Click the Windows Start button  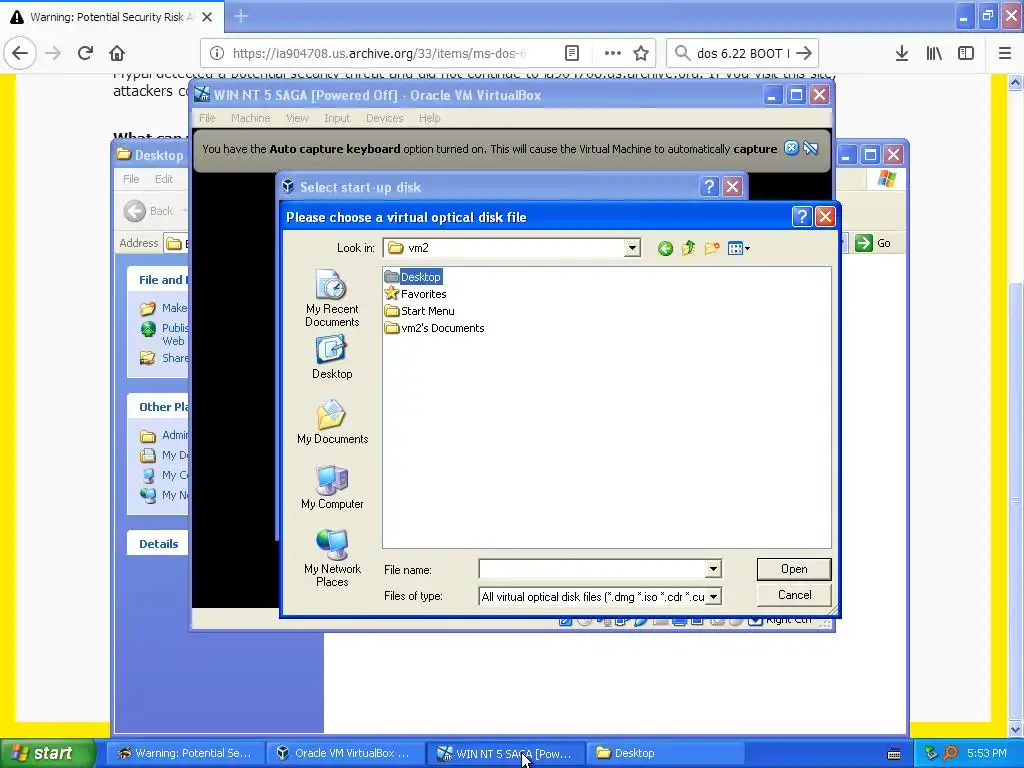47,753
